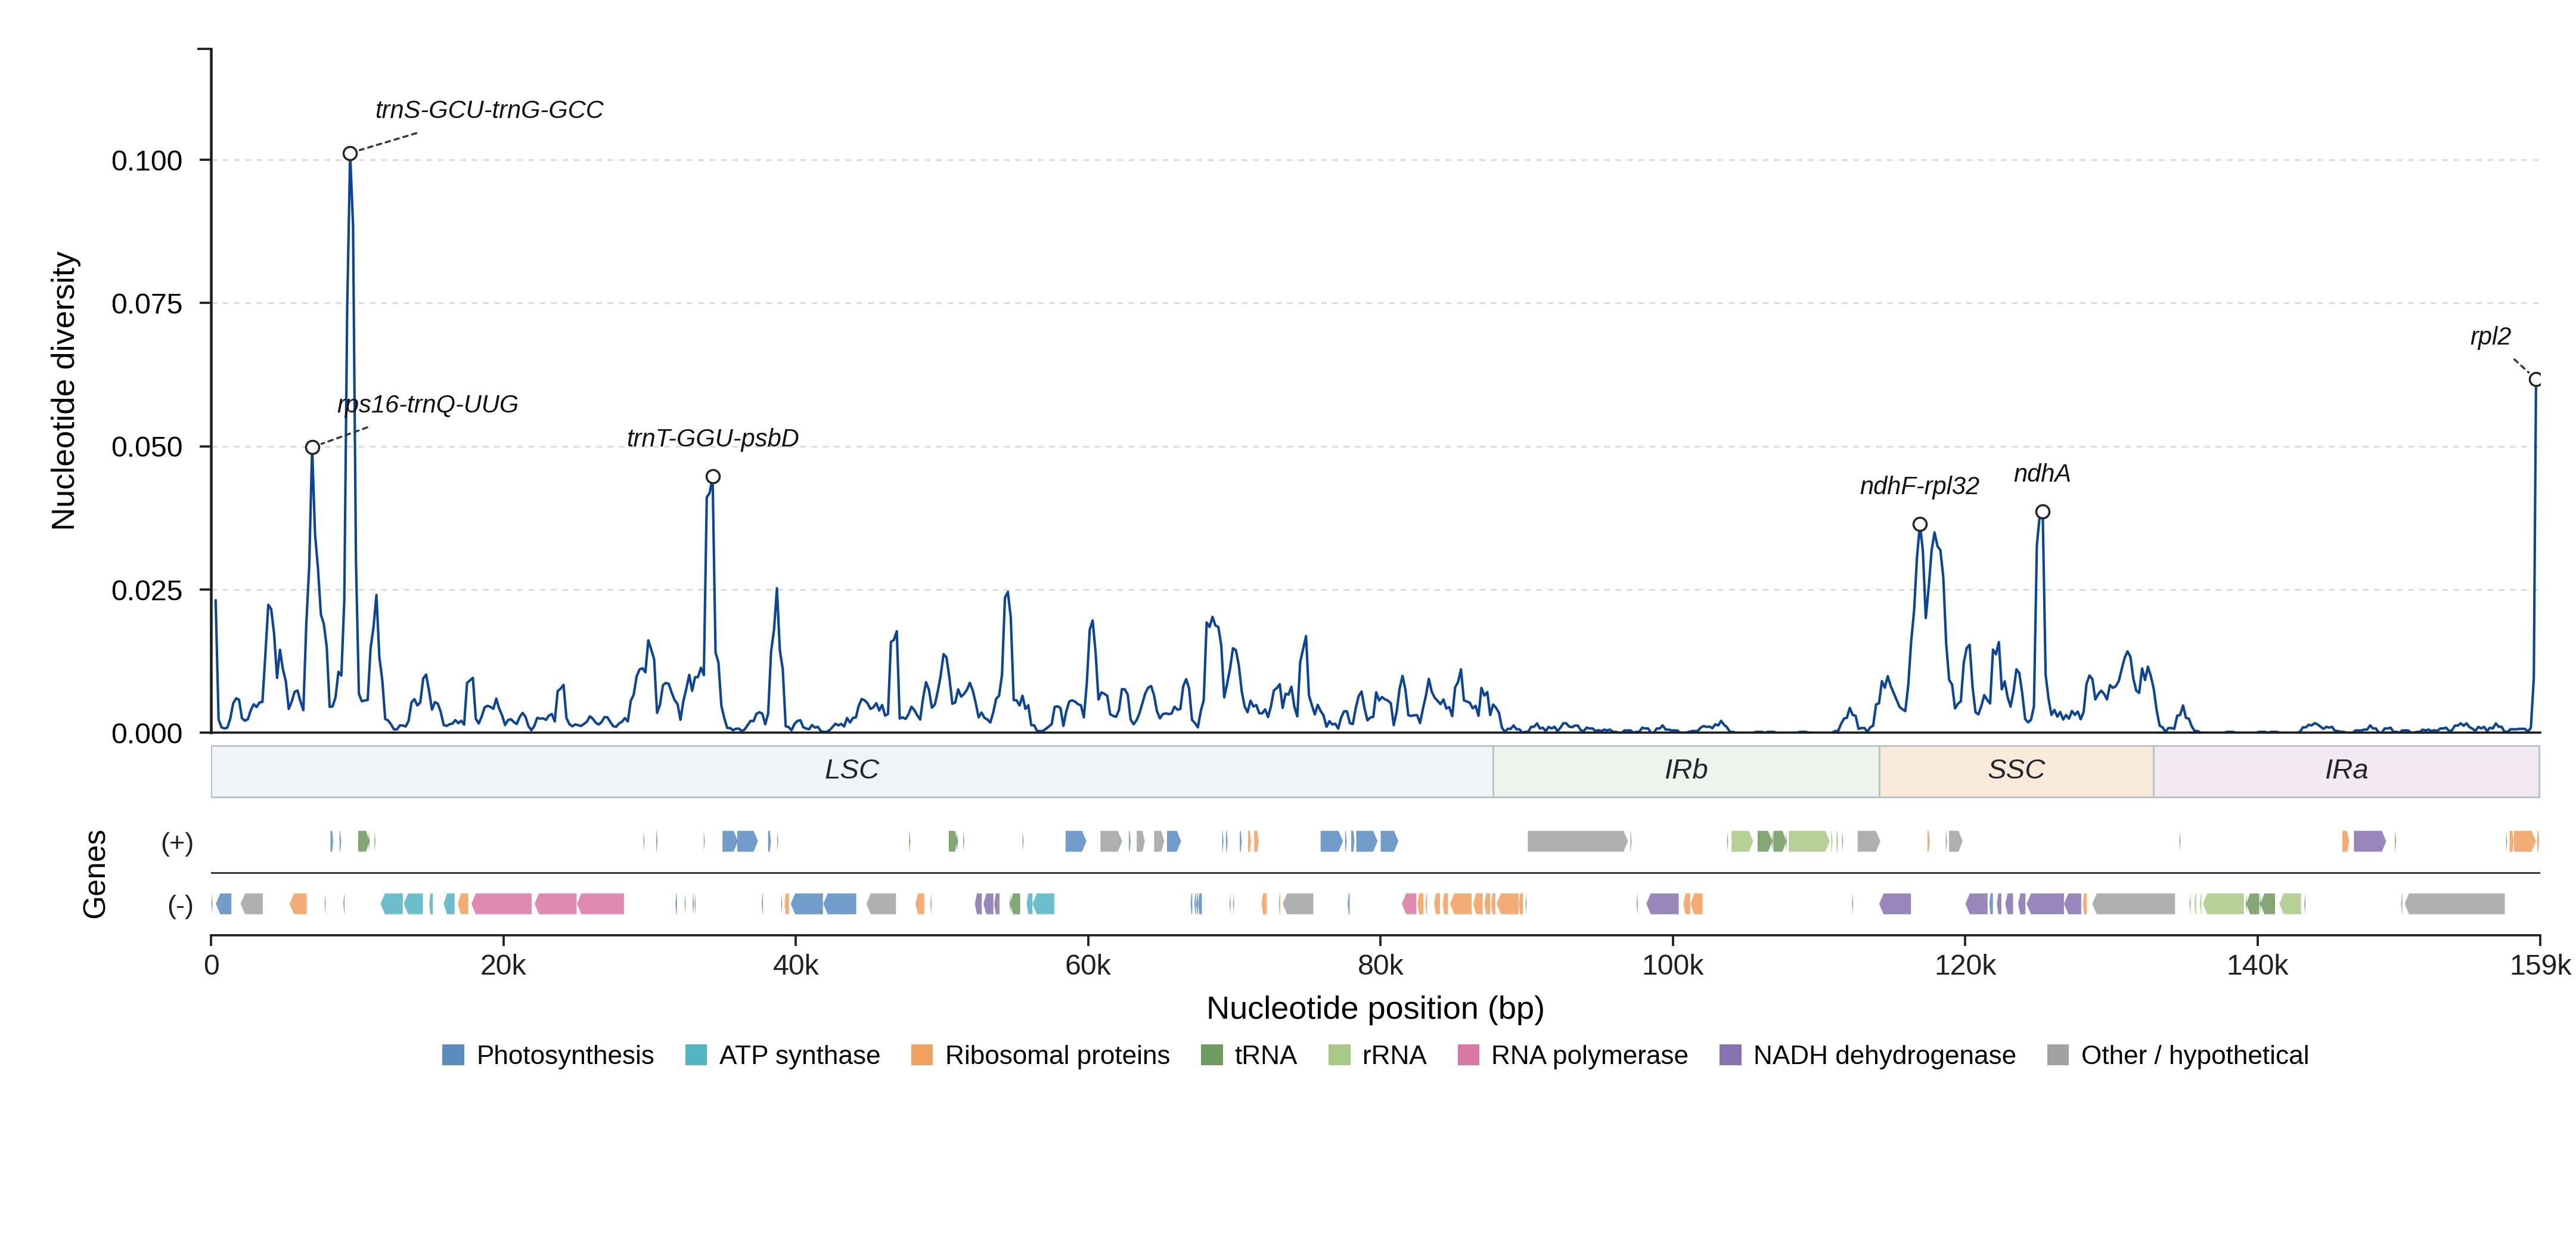
Task: Click the rps16-trnQ-UUG annotation label
Action: point(428,404)
